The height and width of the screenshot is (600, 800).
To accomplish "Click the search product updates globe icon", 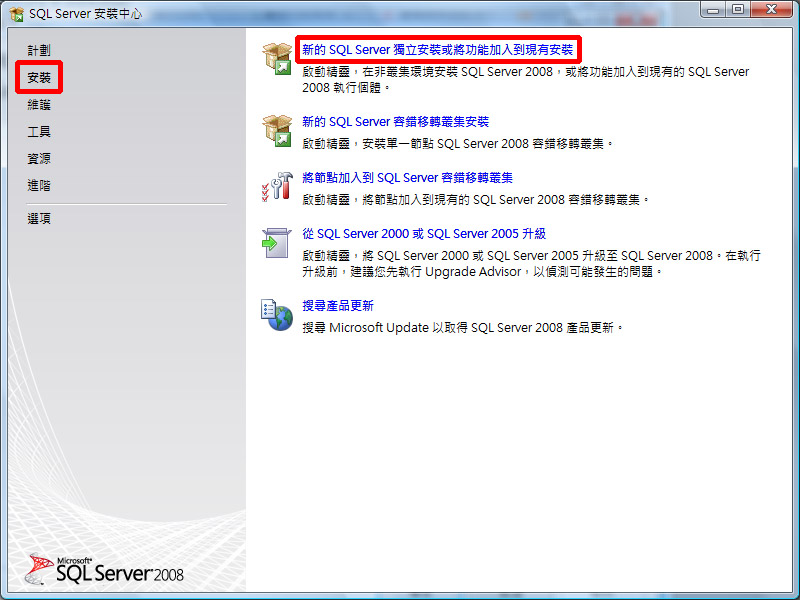I will [277, 315].
